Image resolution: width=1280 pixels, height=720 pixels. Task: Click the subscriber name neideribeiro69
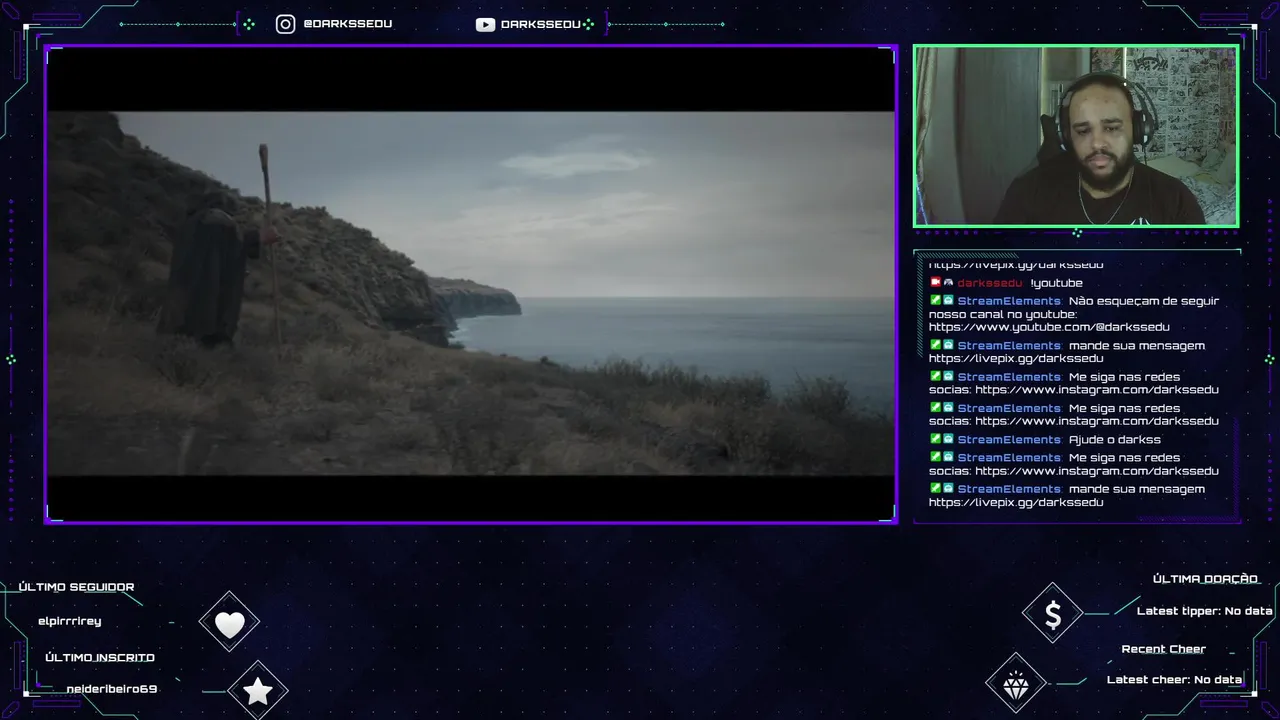(x=112, y=689)
